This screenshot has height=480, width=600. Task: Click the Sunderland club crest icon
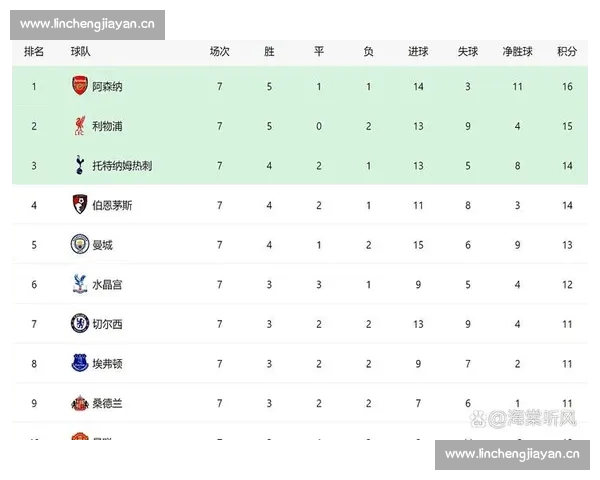[80, 402]
